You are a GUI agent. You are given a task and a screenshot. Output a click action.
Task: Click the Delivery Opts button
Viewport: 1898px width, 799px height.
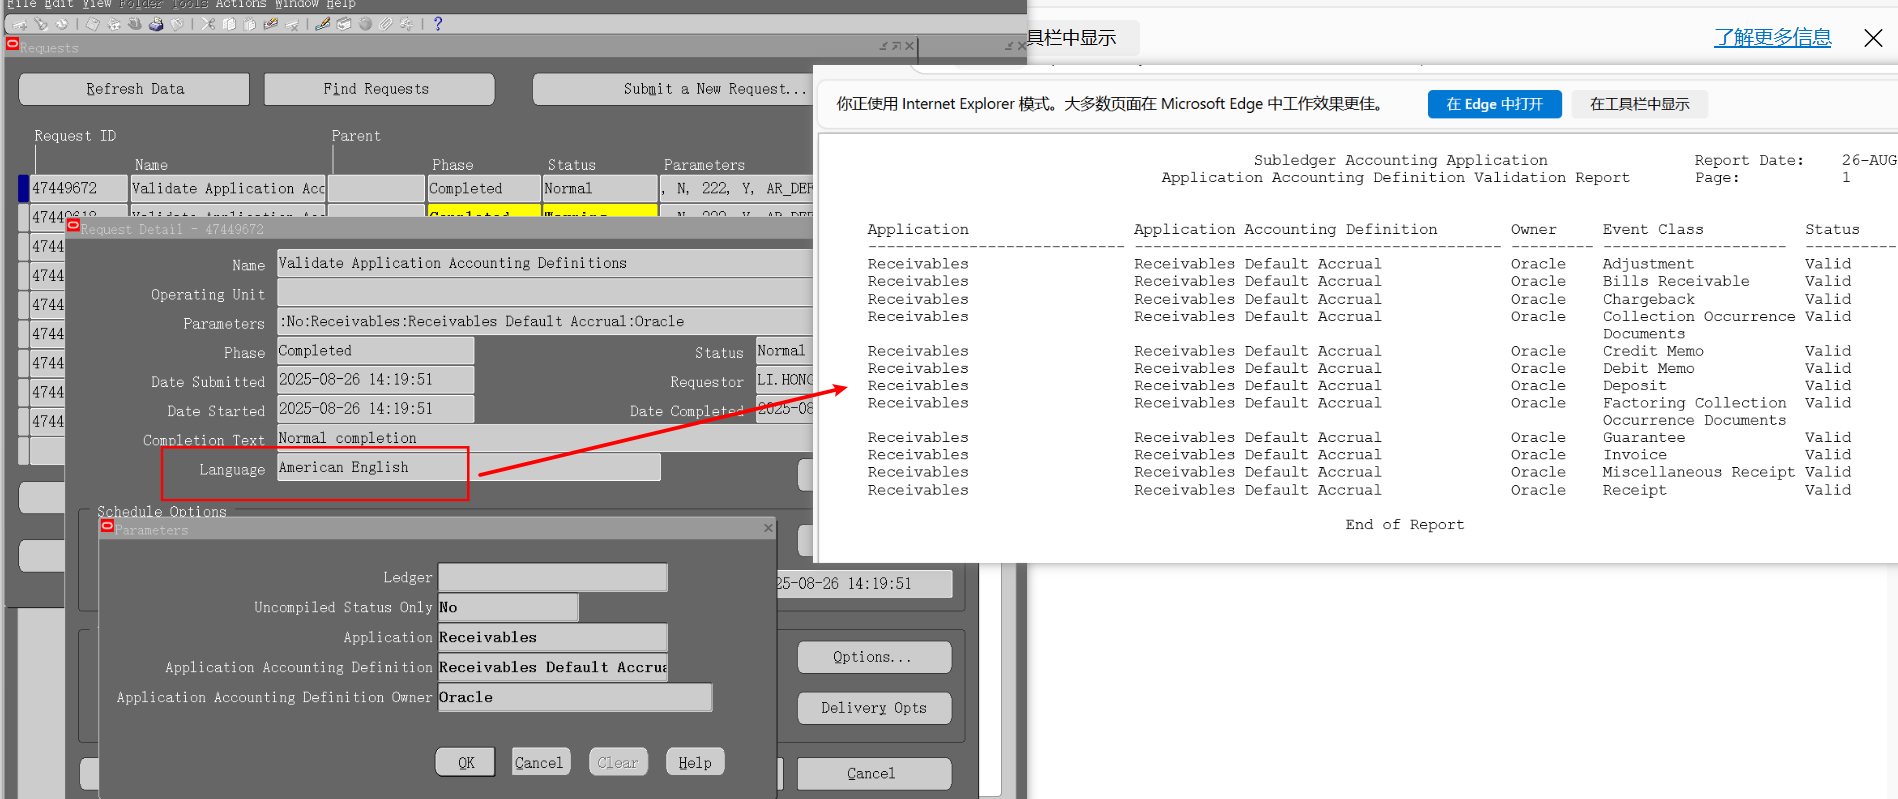pyautogui.click(x=874, y=708)
